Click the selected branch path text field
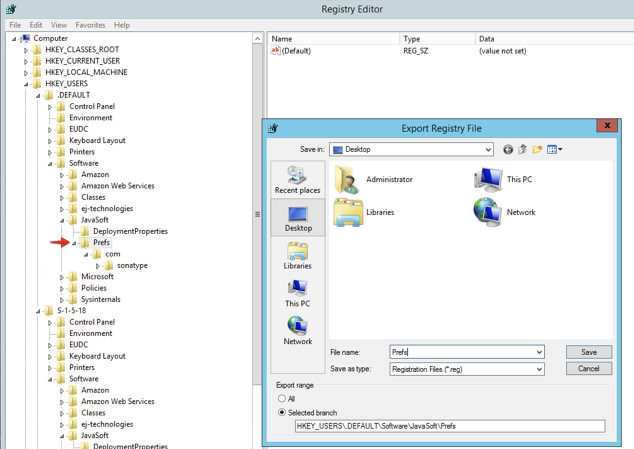Image resolution: width=634 pixels, height=449 pixels. tap(449, 426)
